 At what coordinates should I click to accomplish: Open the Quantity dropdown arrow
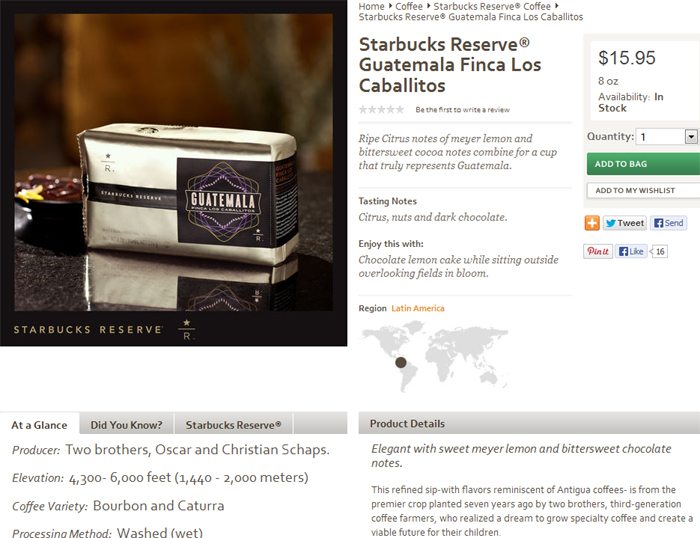coord(691,137)
